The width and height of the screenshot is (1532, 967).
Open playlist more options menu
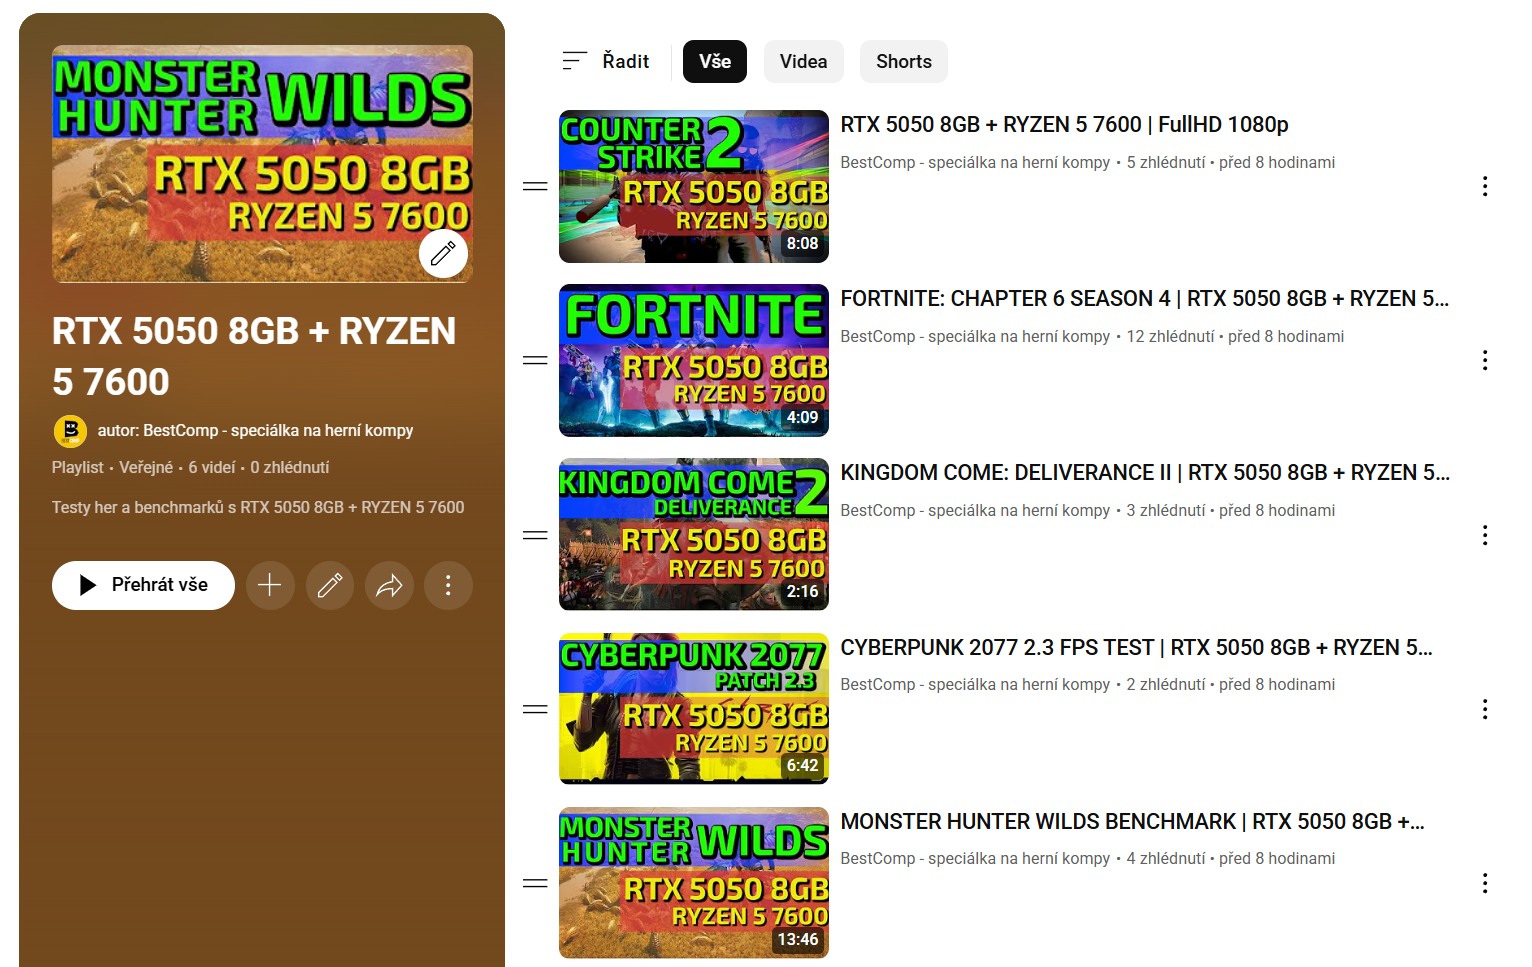pos(448,585)
